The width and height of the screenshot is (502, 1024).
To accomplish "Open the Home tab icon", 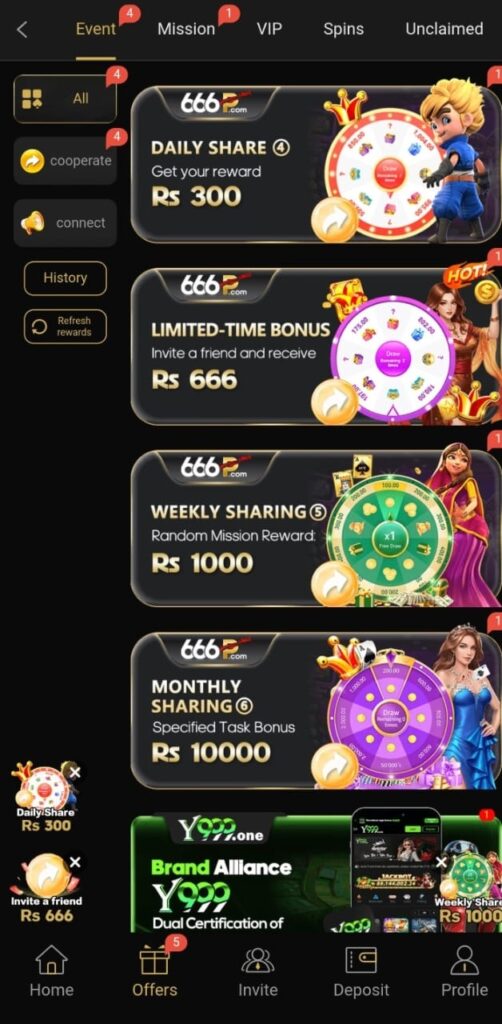I will pos(51,961).
